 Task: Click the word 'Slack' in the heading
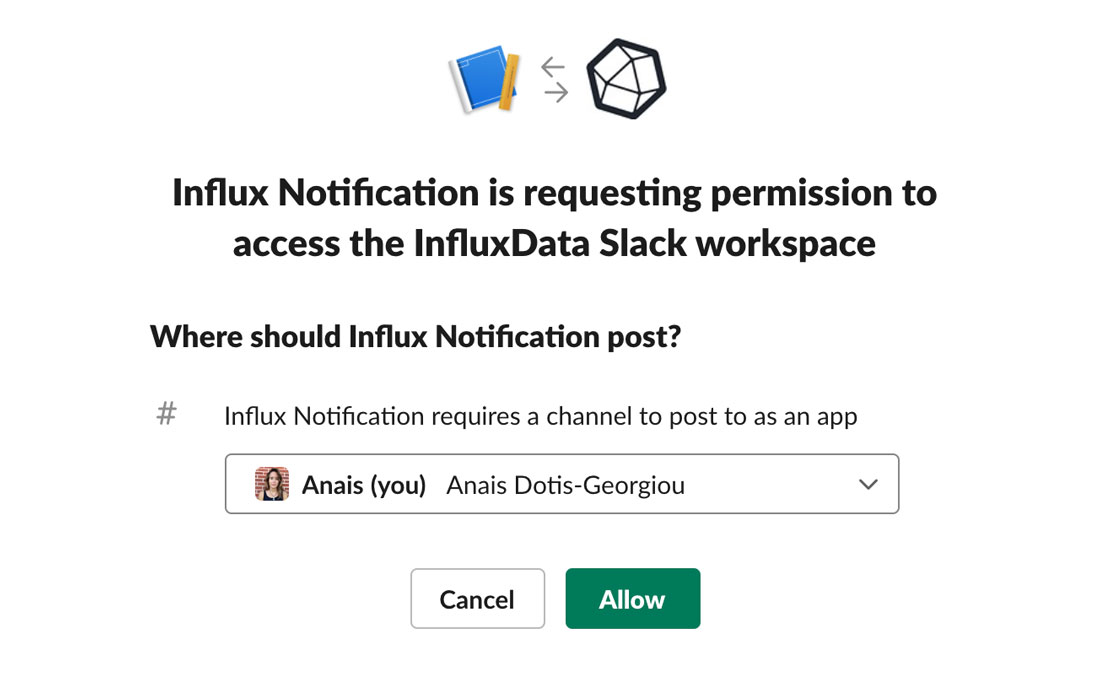pyautogui.click(x=641, y=243)
